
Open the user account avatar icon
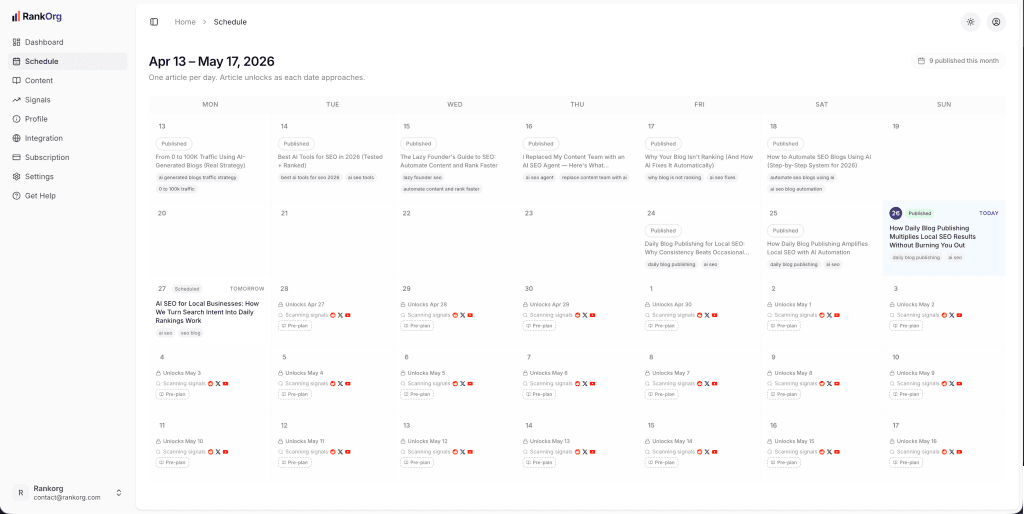(996, 21)
